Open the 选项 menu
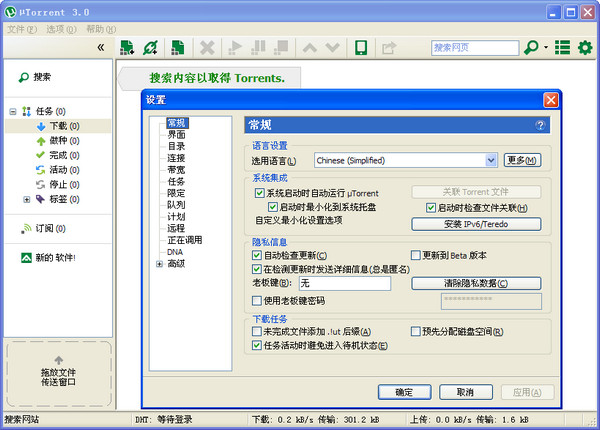This screenshot has height=430, width=600. click(x=62, y=29)
